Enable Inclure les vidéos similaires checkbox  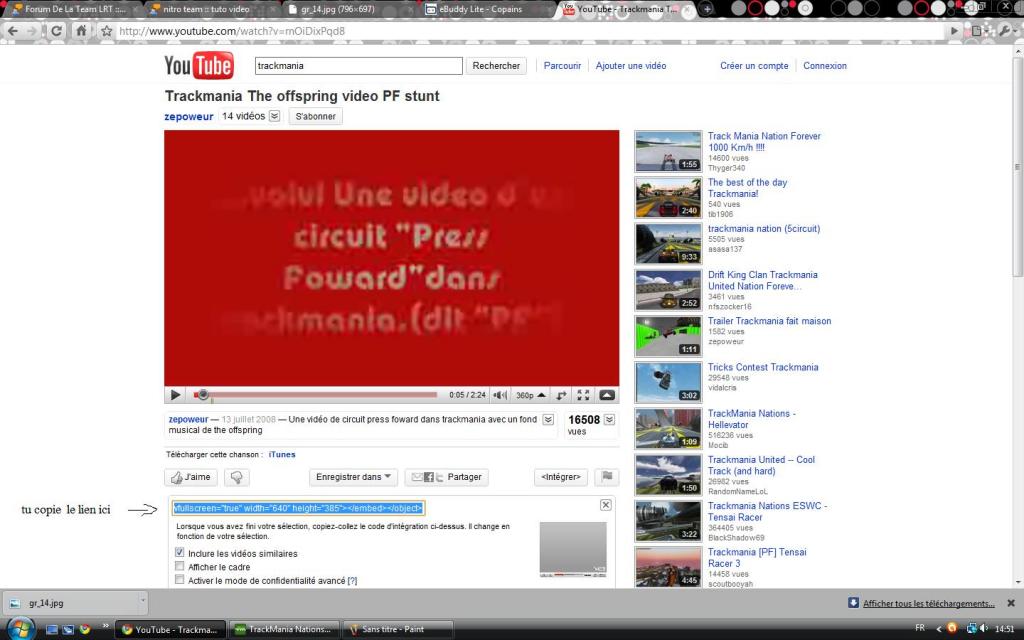(180, 552)
